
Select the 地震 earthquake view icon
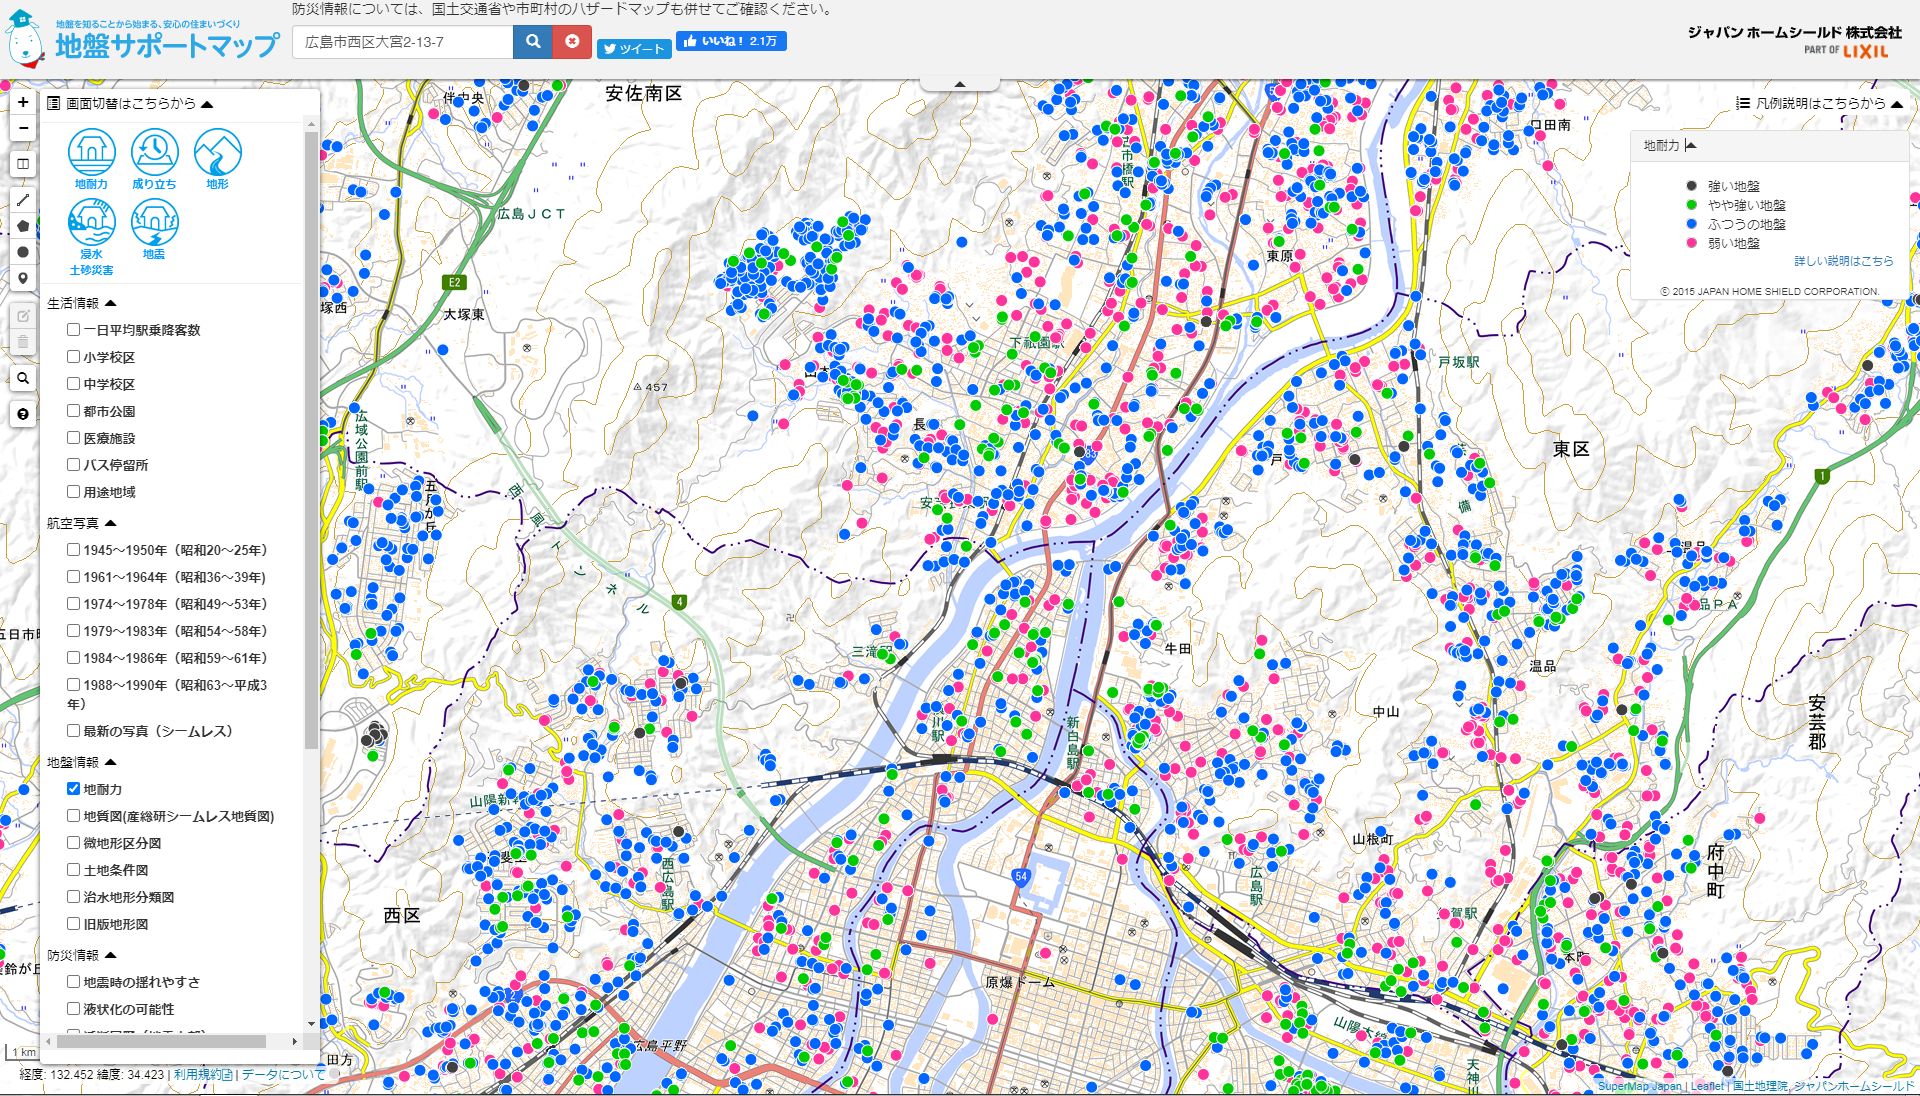click(154, 224)
